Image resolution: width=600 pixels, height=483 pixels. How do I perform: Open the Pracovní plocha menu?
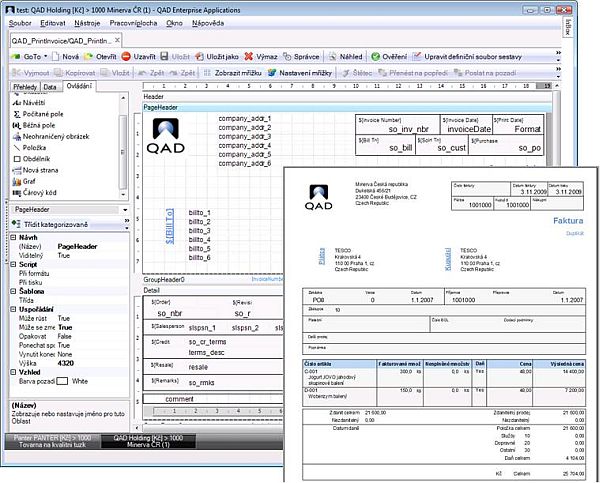(x=133, y=23)
